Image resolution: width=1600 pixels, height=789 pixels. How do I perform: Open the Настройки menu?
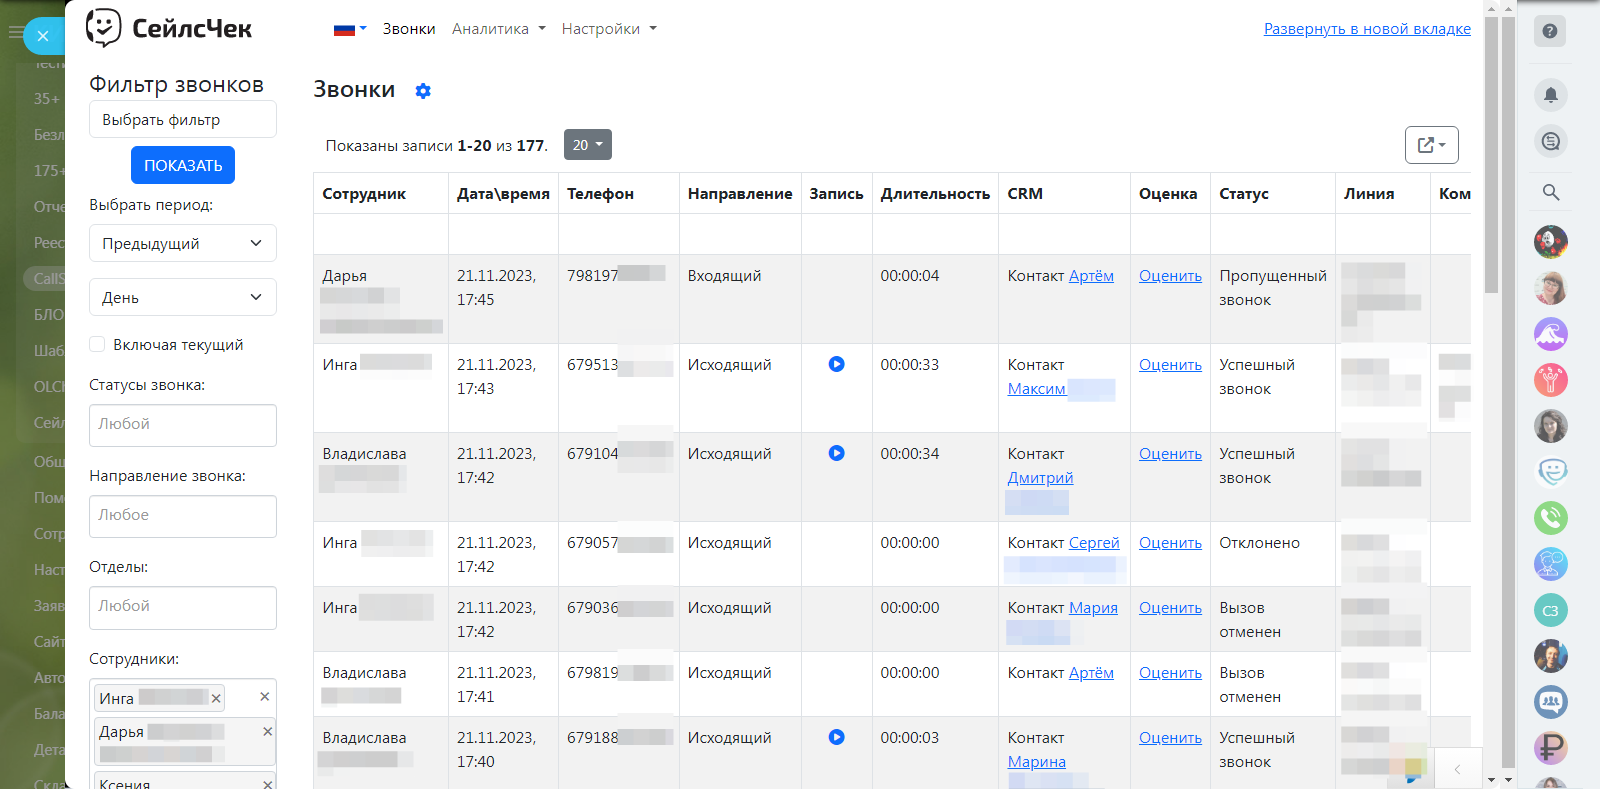coord(608,29)
